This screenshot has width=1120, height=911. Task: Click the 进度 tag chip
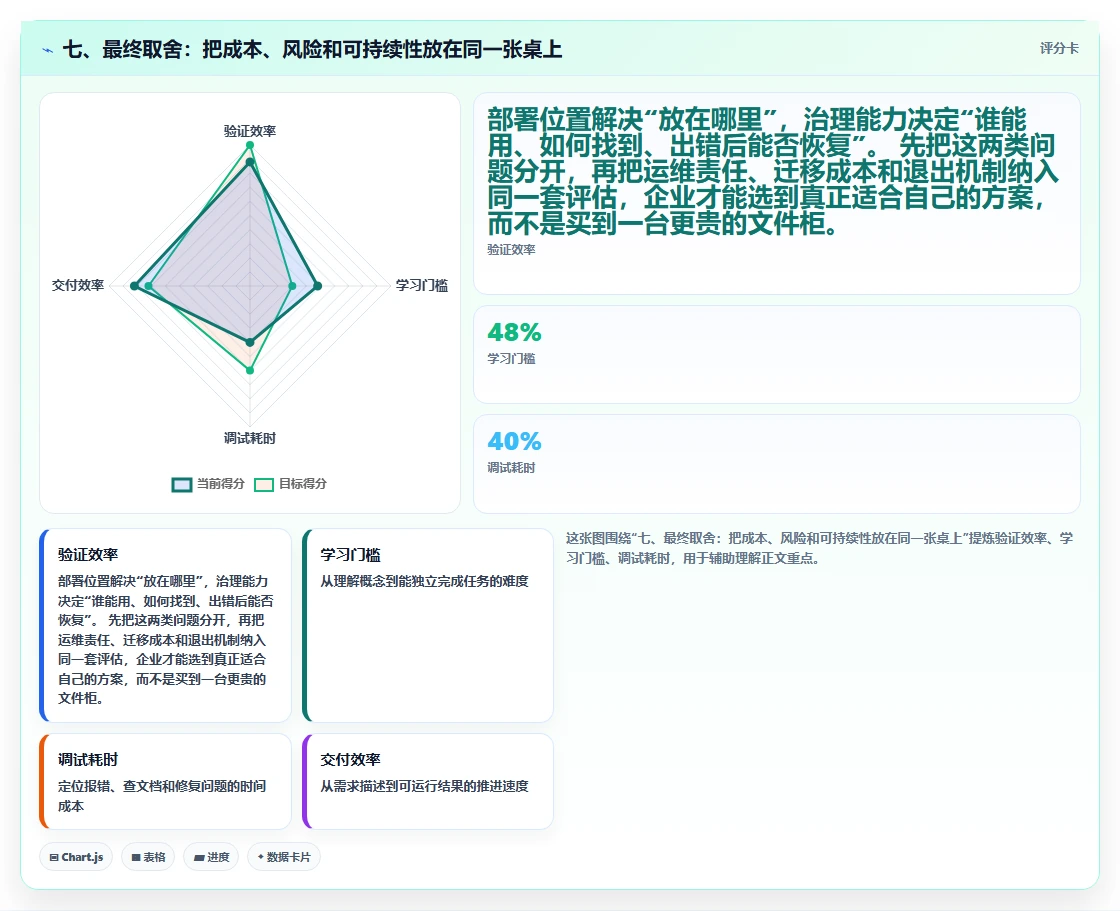pos(211,857)
